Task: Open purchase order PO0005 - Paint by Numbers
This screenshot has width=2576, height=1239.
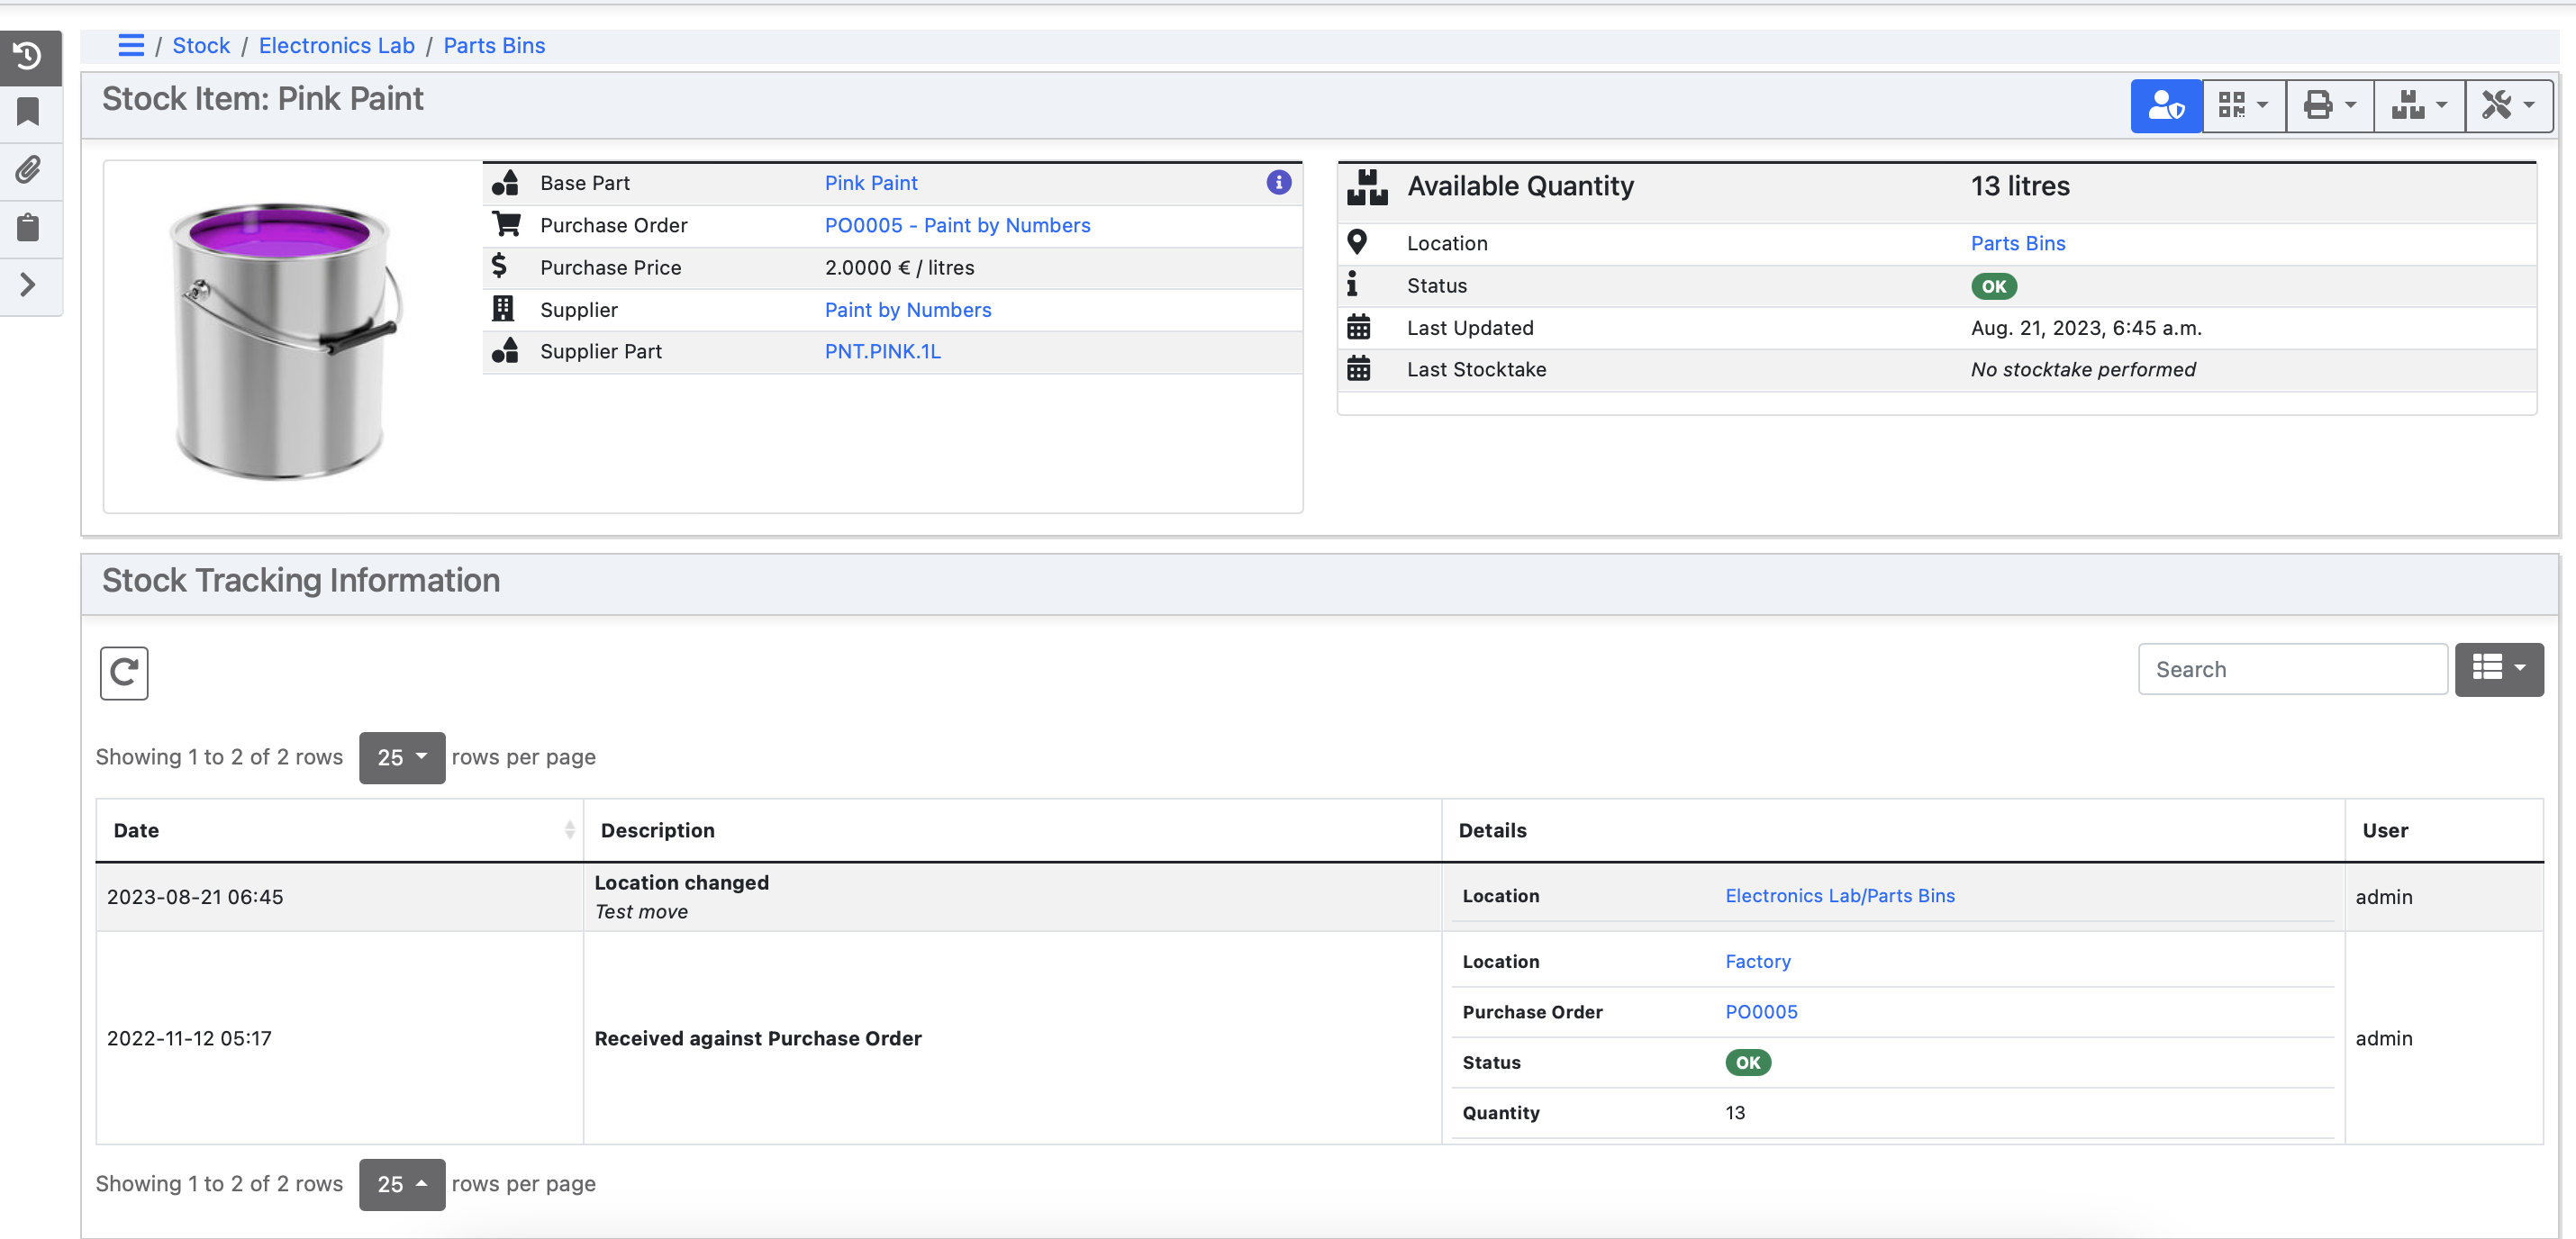Action: point(957,225)
